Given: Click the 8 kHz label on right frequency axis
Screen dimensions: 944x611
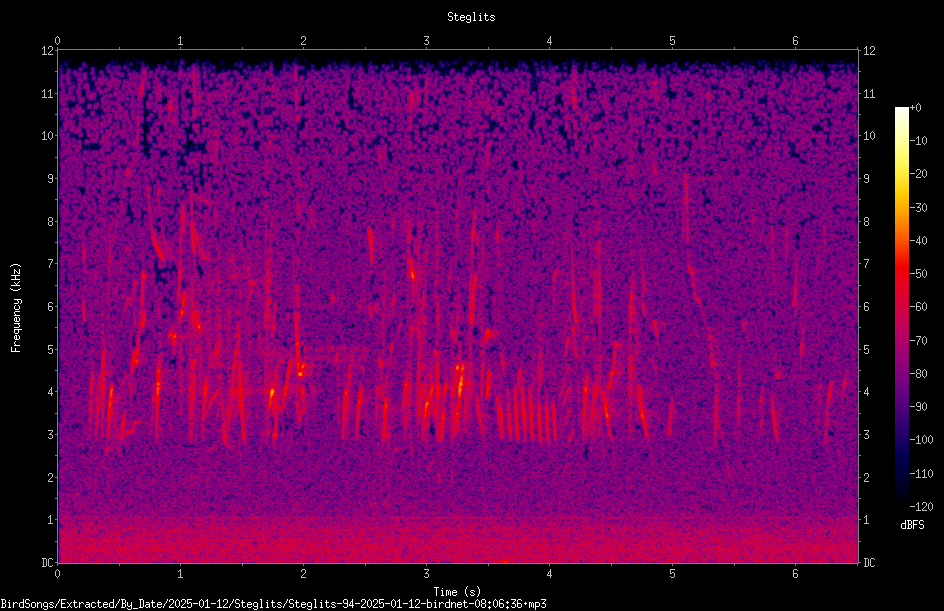Looking at the screenshot, I should (x=866, y=222).
